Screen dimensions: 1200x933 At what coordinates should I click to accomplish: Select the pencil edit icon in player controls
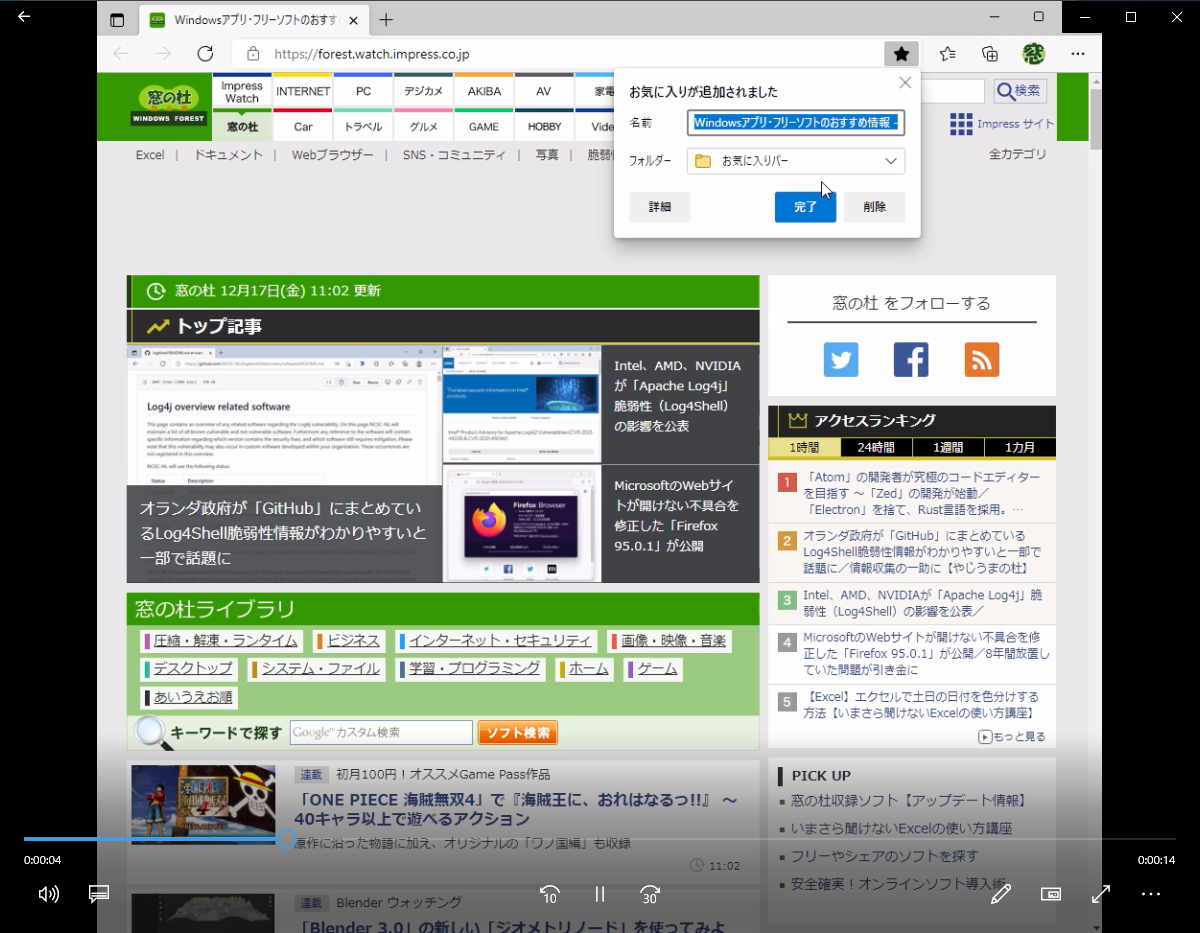[1001, 894]
